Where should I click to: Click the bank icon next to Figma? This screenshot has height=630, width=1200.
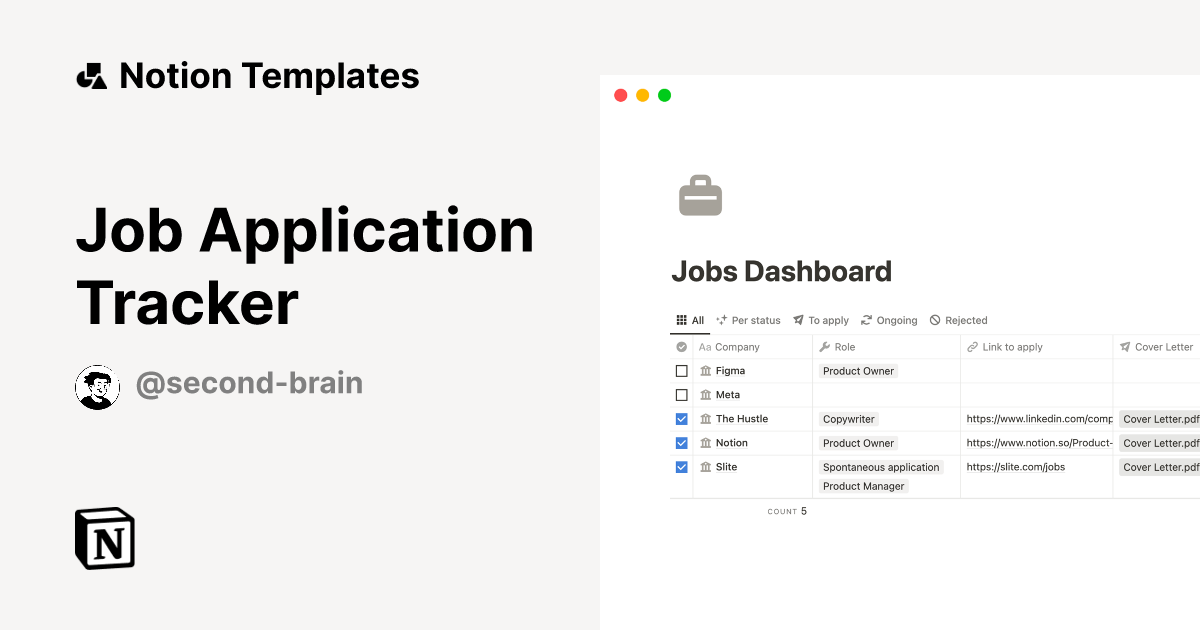707,370
